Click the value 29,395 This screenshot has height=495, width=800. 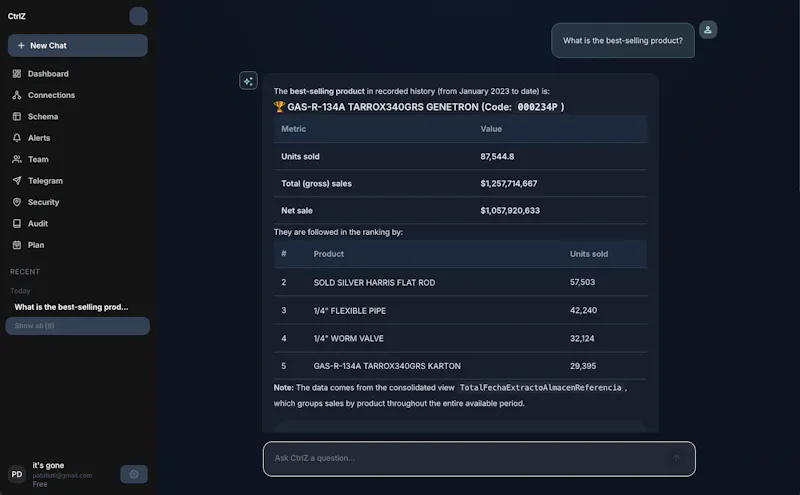(583, 366)
